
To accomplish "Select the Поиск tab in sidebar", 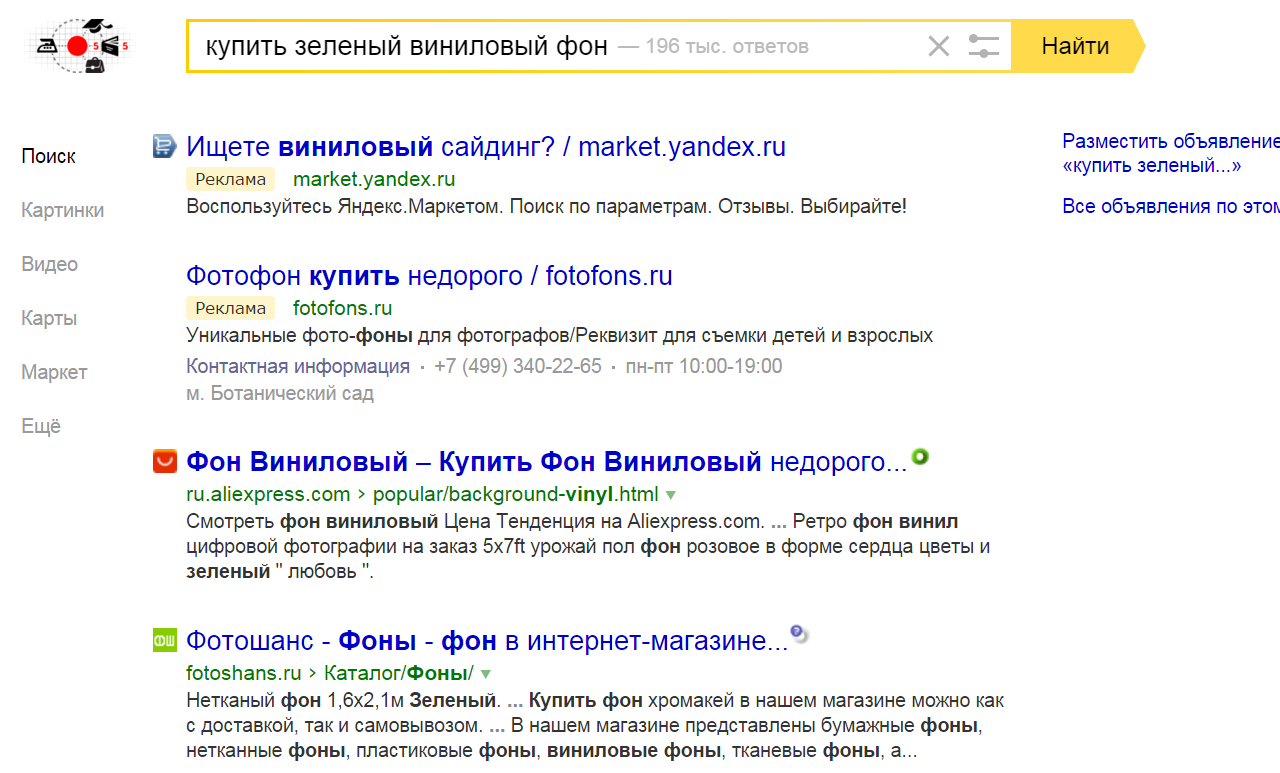I will [x=48, y=156].
